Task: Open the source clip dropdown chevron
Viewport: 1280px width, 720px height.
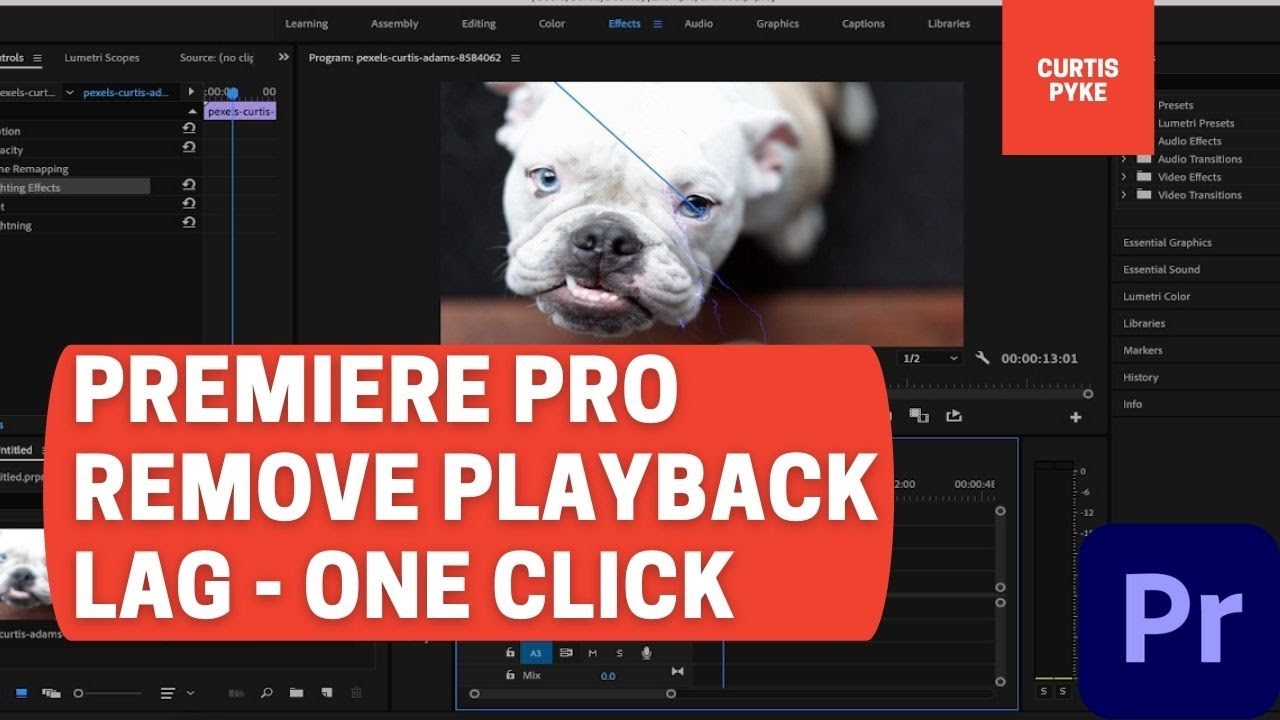Action: pyautogui.click(x=69, y=92)
